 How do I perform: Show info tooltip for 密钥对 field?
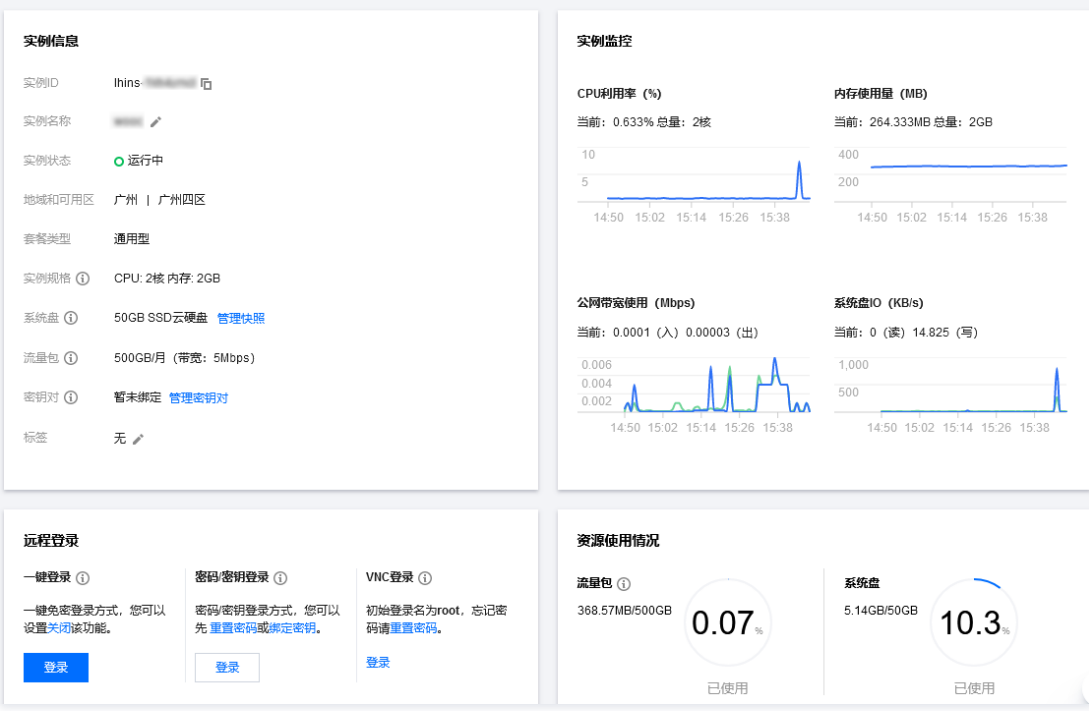(x=71, y=397)
